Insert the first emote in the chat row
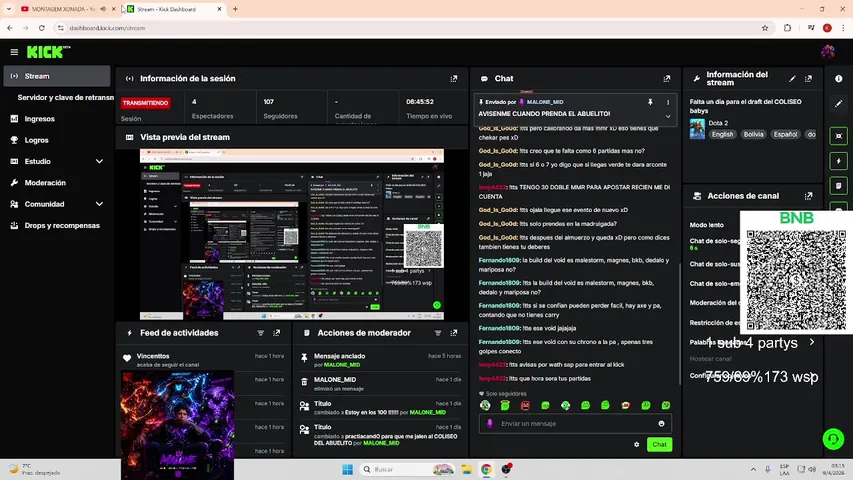This screenshot has width=853, height=480. click(485, 405)
